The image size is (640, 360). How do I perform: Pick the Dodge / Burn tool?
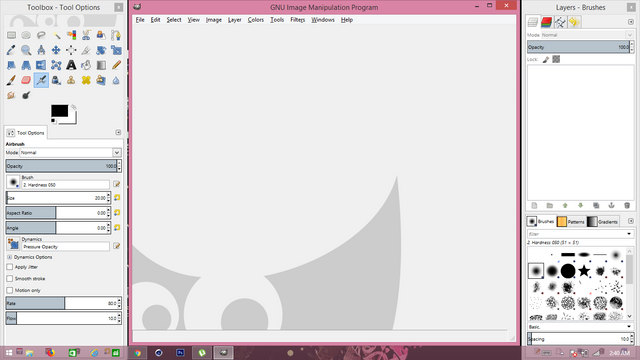[x=26, y=95]
